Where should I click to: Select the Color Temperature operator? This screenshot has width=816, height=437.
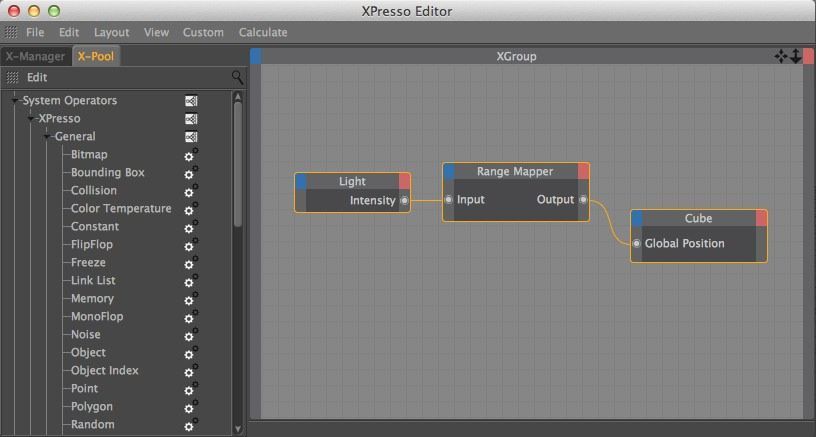point(121,209)
